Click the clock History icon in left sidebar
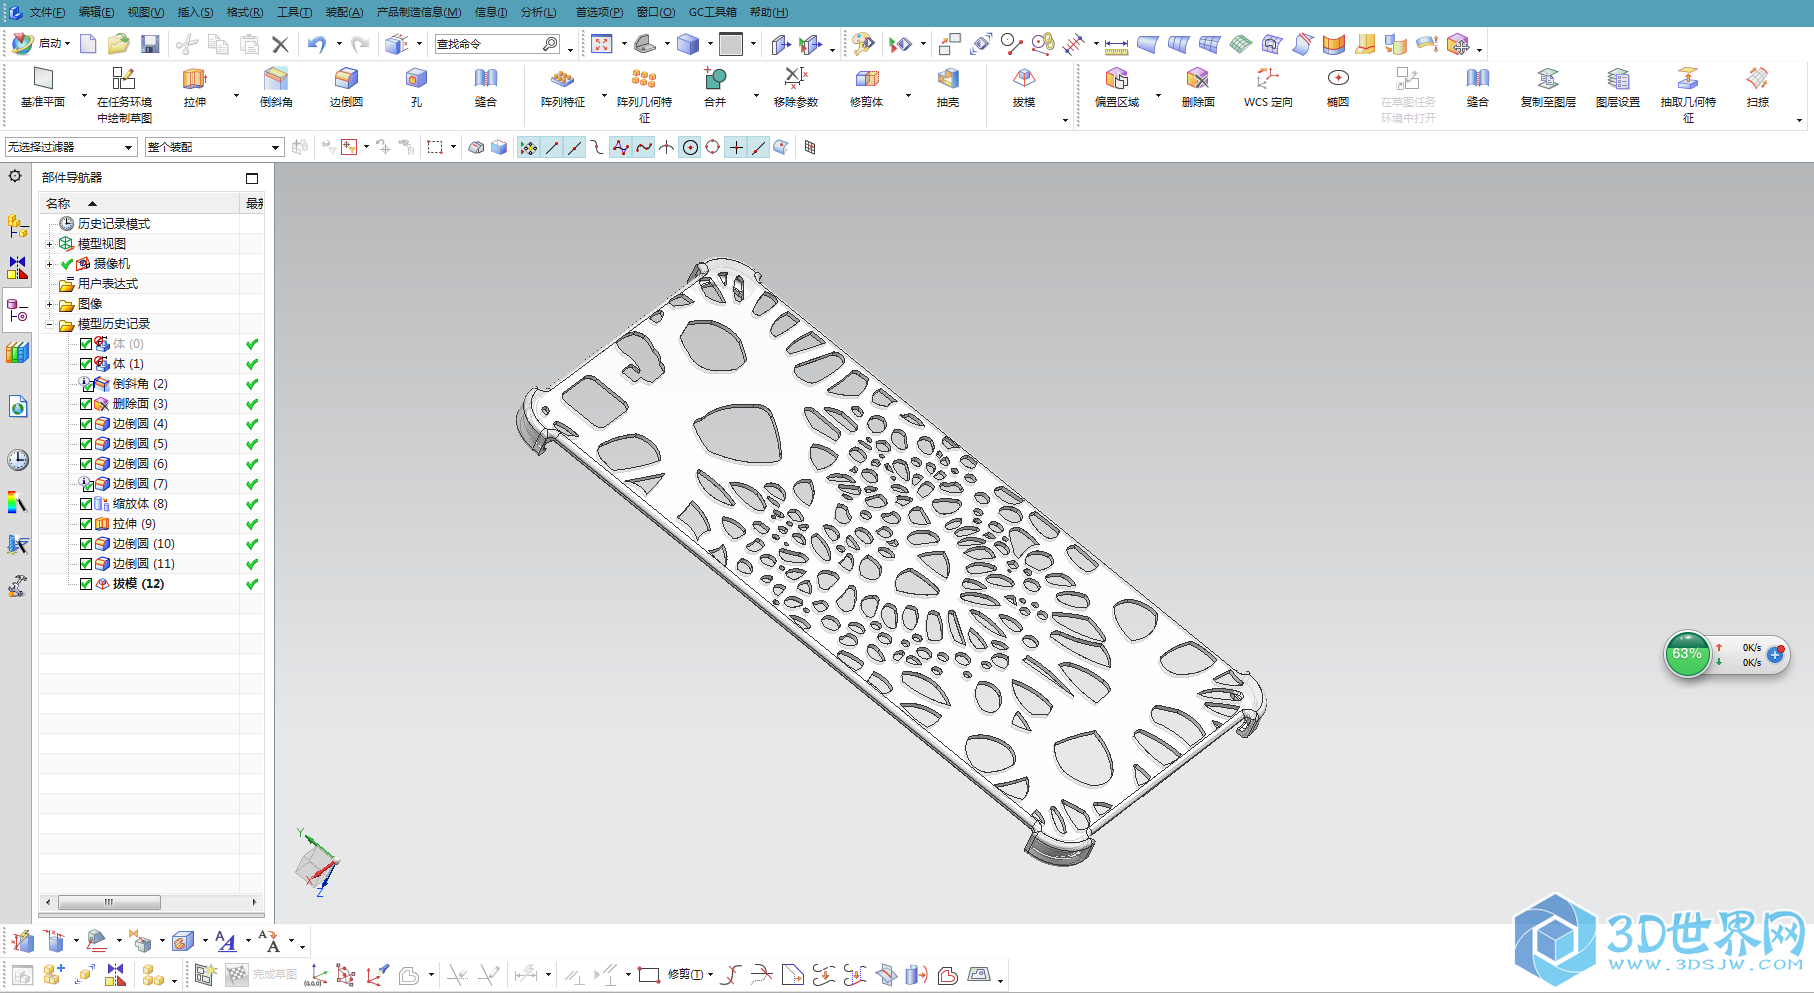1814x995 pixels. coord(18,460)
